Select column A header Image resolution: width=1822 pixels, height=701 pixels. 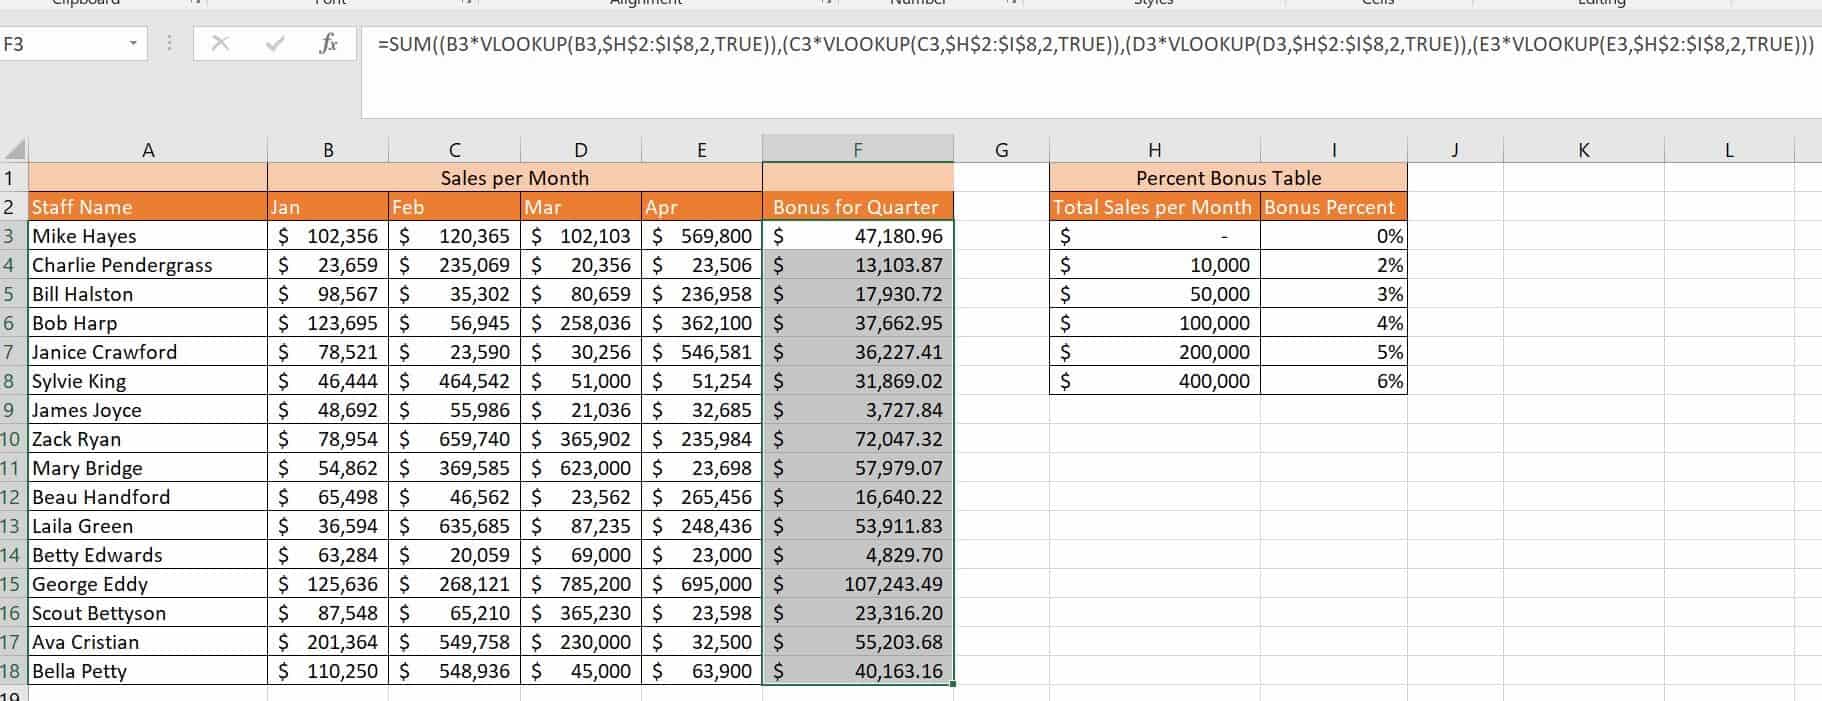[x=148, y=150]
